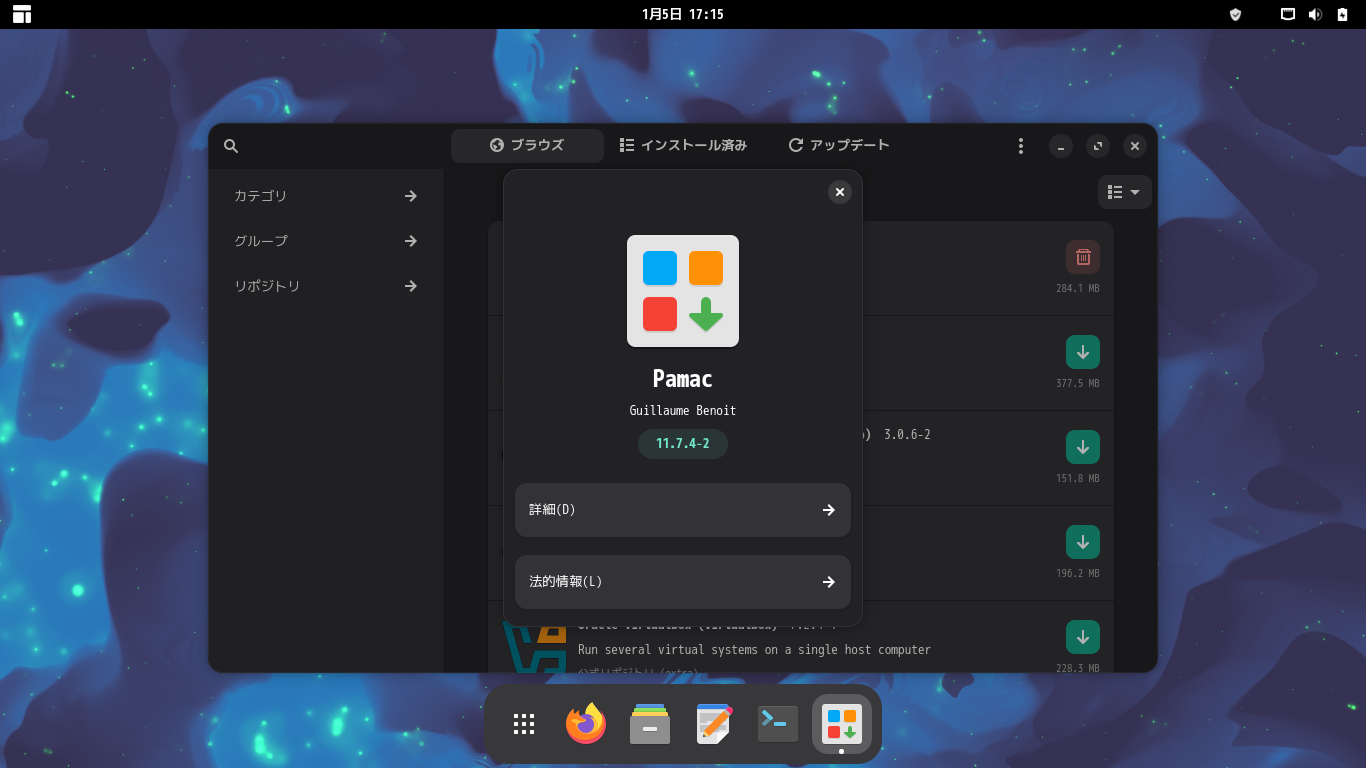Open the search in Pamac
This screenshot has width=1366, height=768.
coord(231,146)
